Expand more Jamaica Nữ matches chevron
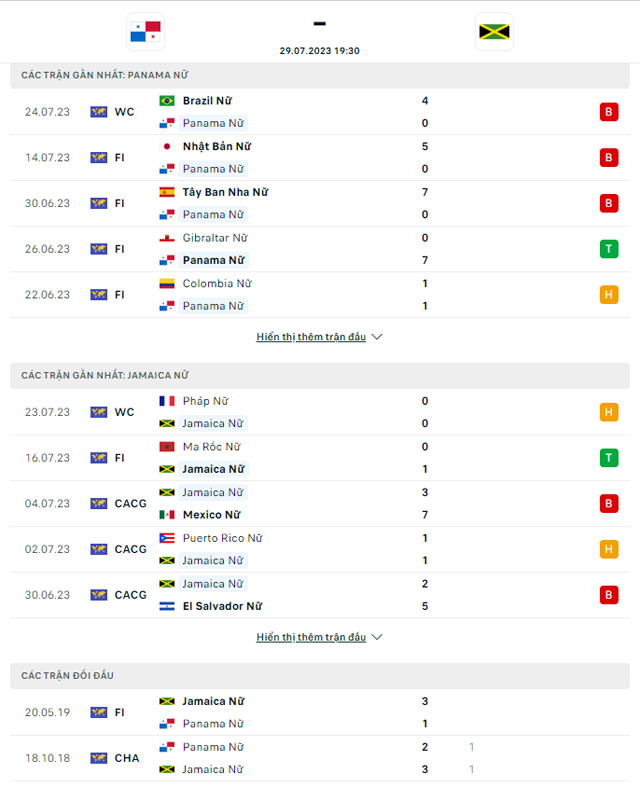The height and width of the screenshot is (788, 640). (377, 637)
